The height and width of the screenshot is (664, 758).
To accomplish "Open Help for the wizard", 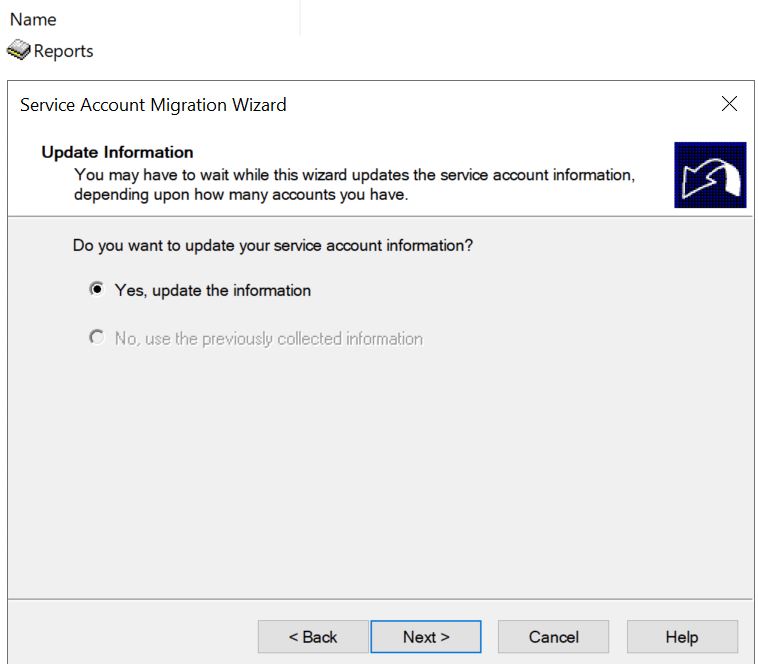I will [682, 636].
